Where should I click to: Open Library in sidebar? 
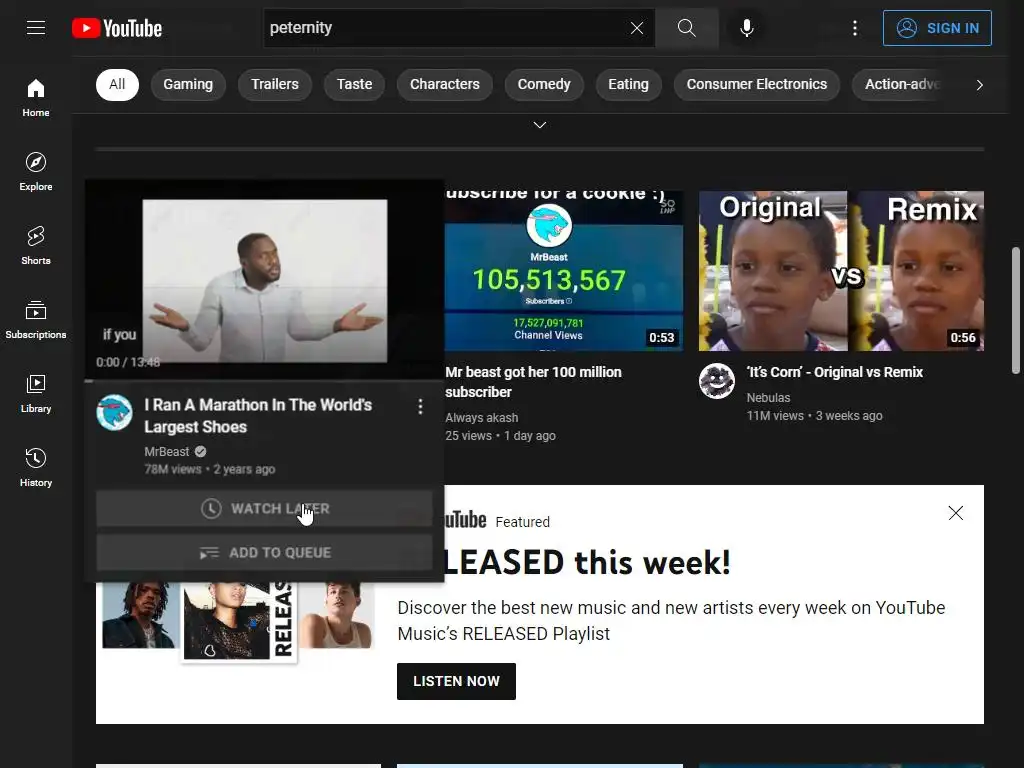(36, 393)
